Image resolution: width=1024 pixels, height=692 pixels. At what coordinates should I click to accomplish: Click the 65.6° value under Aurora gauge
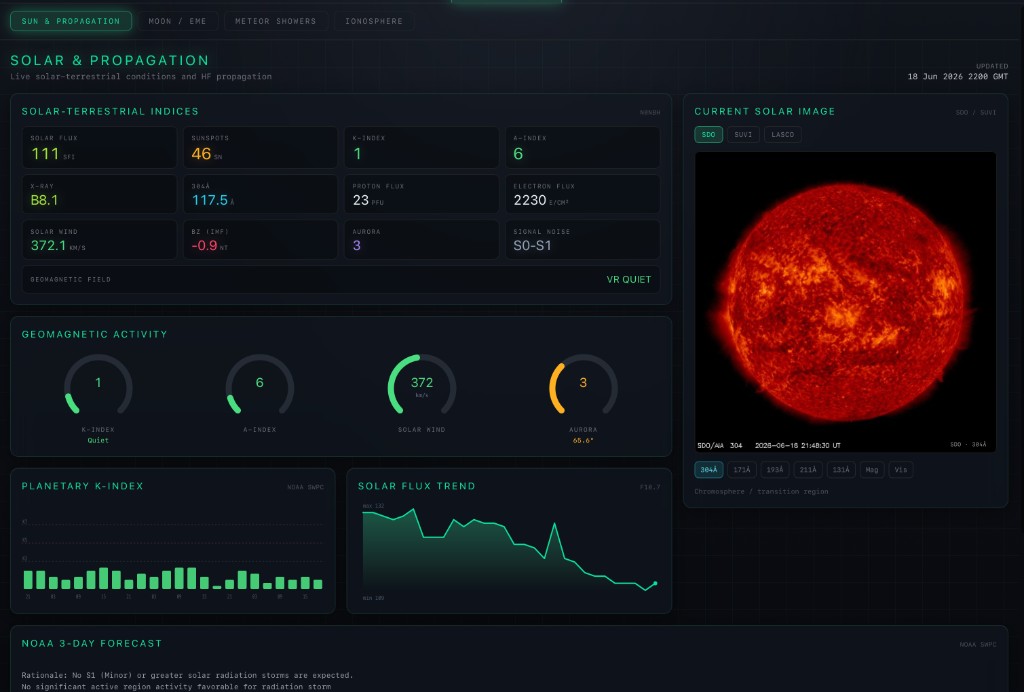pos(583,441)
